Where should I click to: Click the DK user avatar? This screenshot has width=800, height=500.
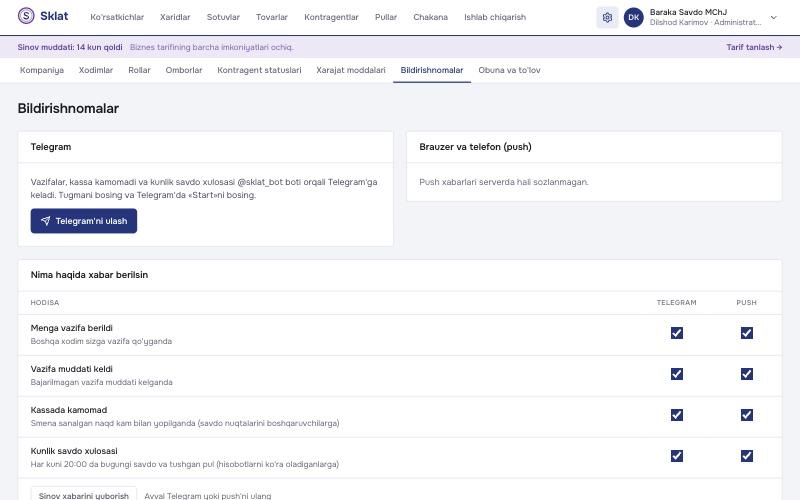click(634, 17)
